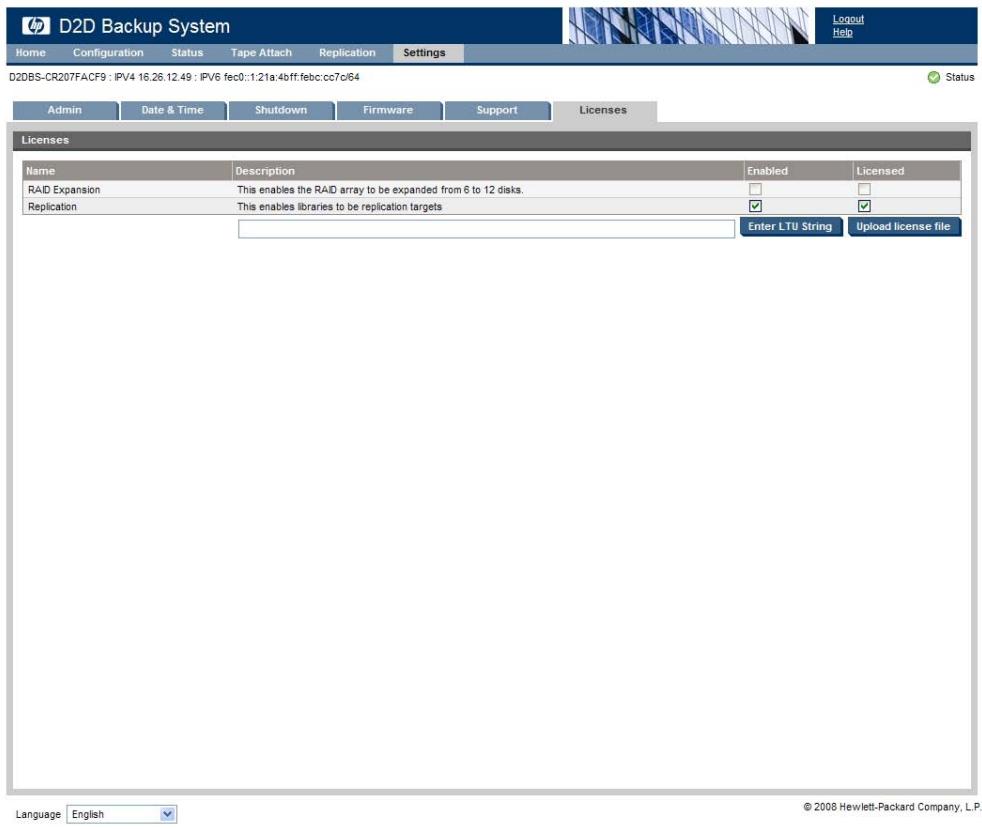Click the building banner image
The image size is (982, 829).
point(688,26)
